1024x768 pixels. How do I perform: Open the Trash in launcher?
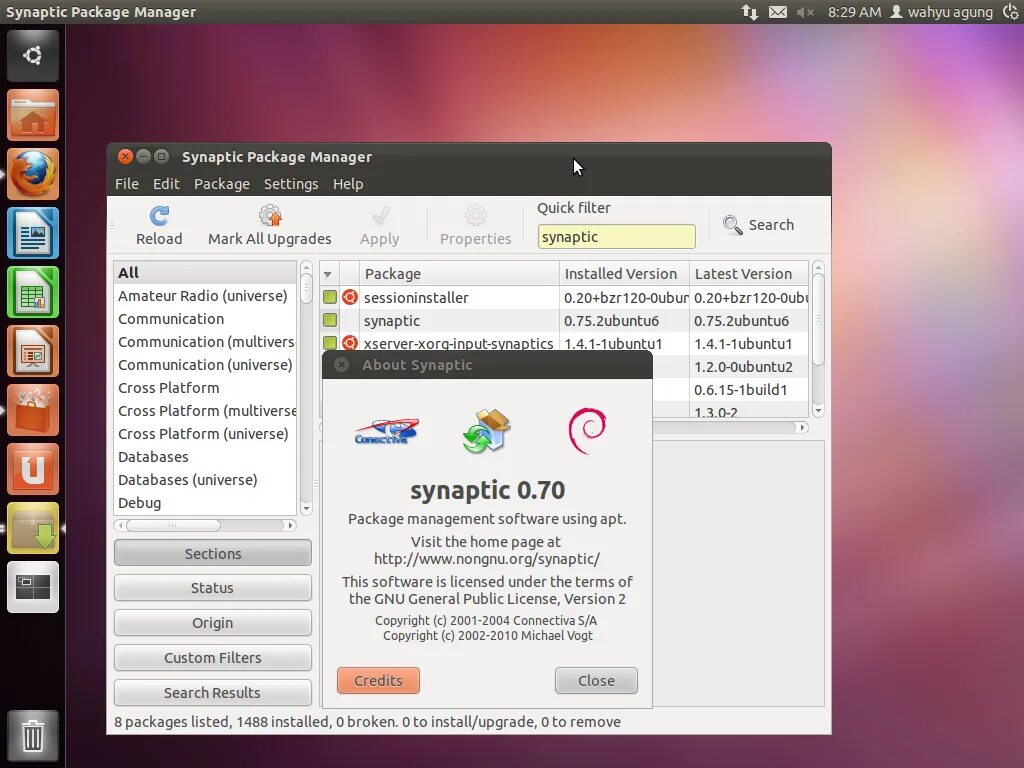pyautogui.click(x=33, y=736)
